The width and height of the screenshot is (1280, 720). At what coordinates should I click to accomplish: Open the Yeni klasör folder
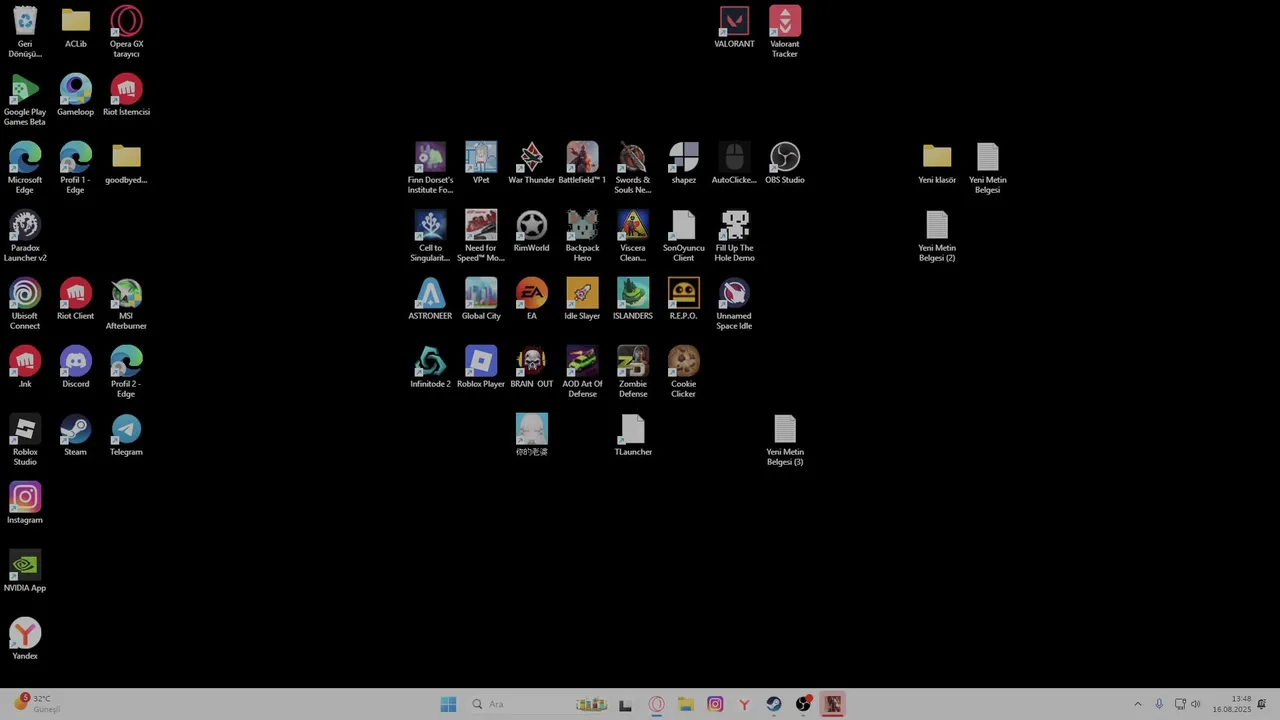click(x=937, y=158)
